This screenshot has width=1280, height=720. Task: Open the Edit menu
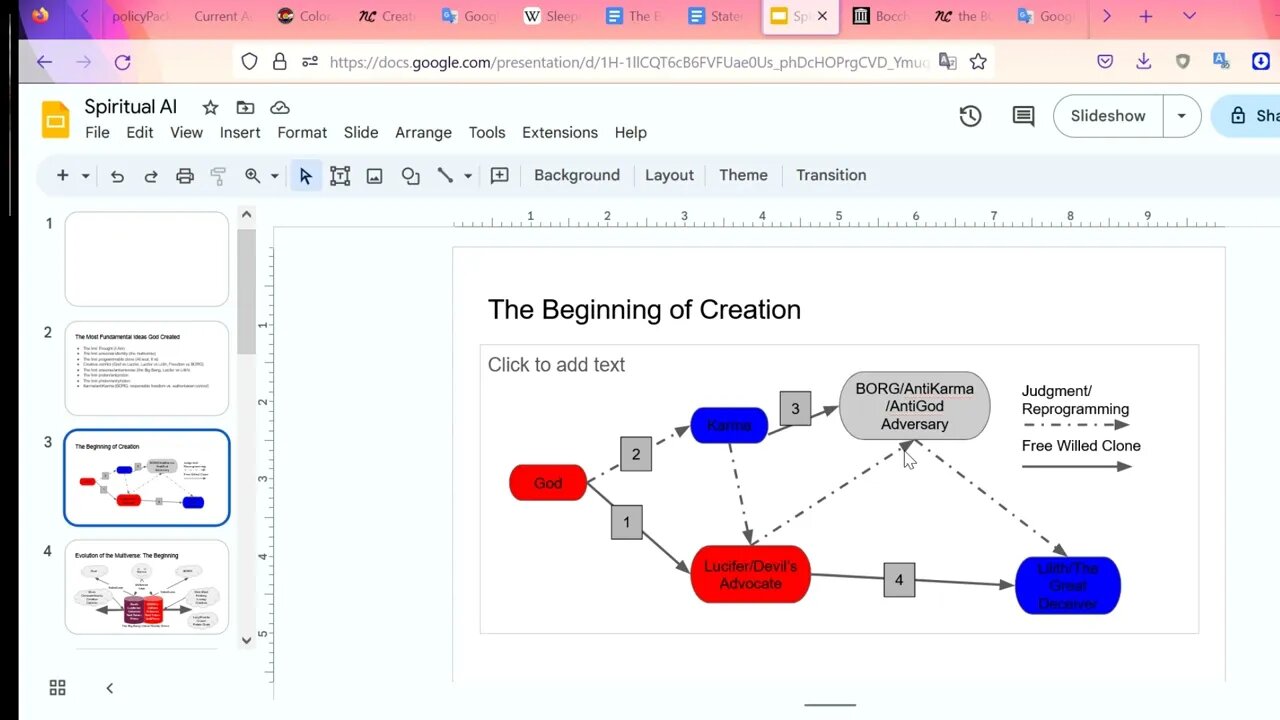pos(139,132)
